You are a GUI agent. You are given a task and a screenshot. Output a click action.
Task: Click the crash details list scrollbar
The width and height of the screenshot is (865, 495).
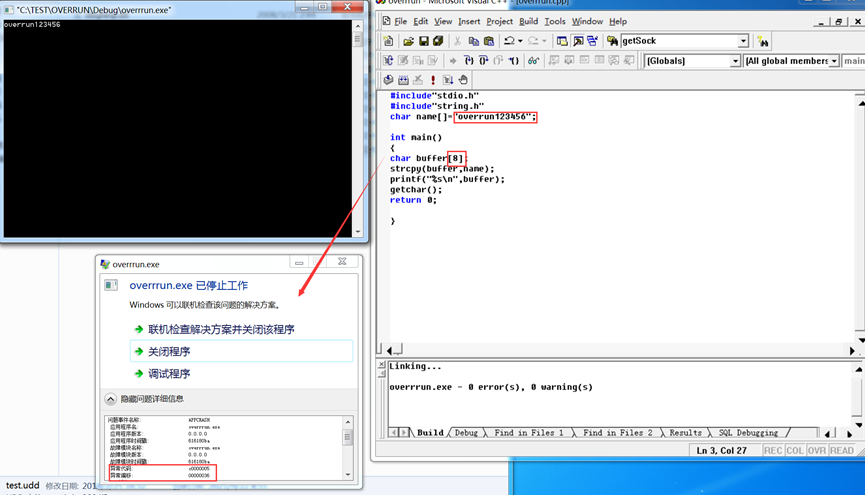click(x=348, y=448)
